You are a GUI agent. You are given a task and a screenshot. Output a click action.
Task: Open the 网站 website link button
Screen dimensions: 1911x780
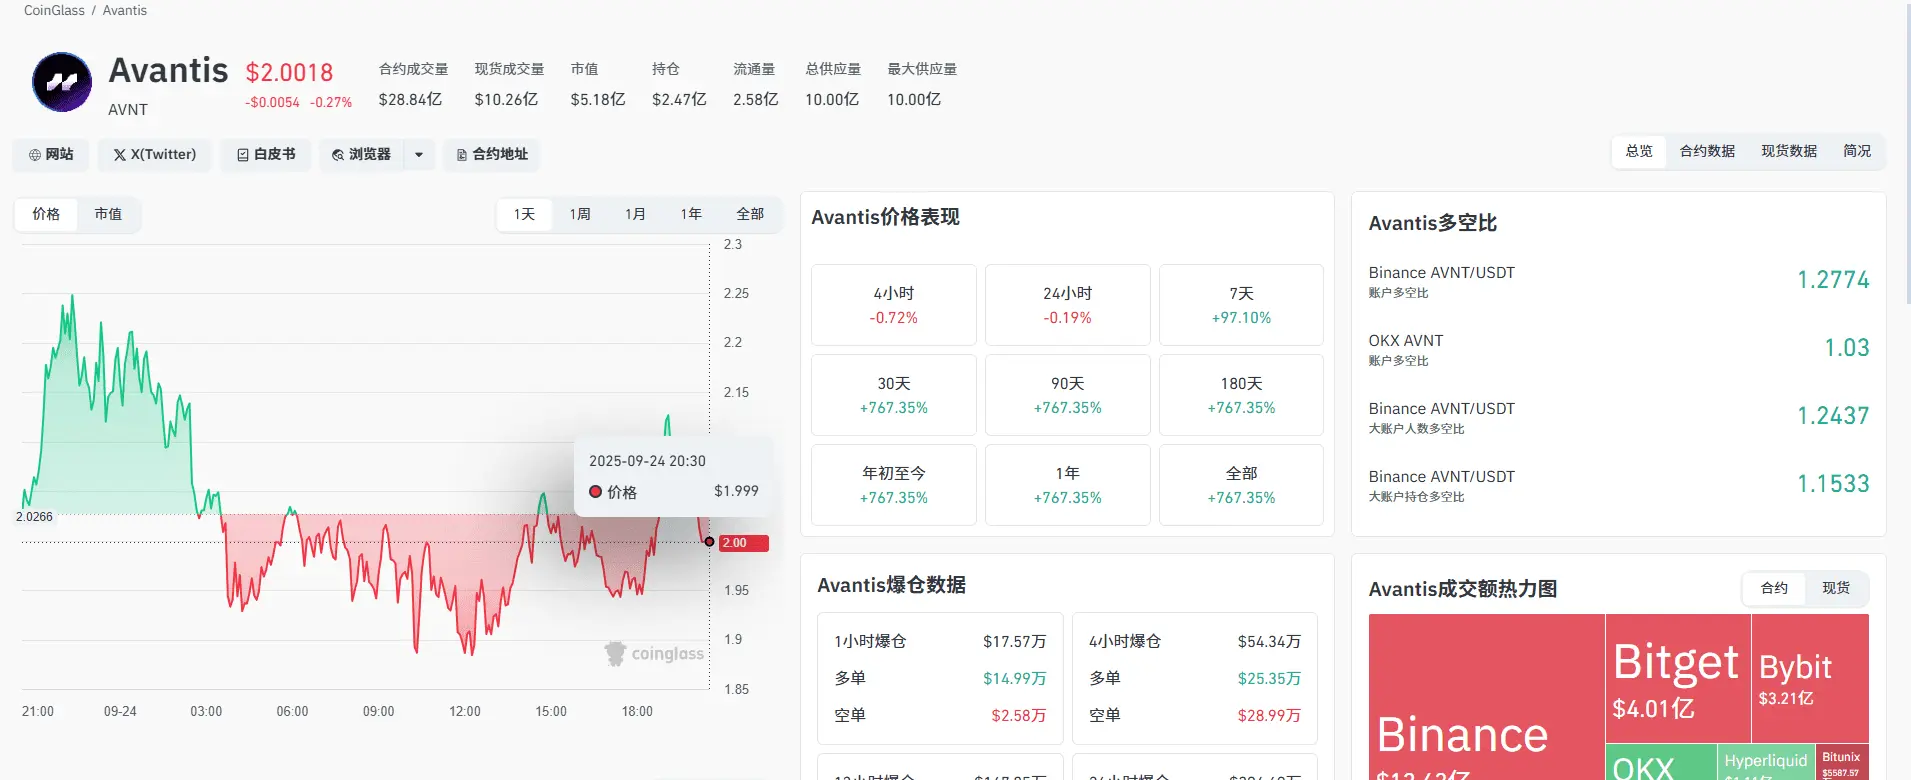click(51, 155)
